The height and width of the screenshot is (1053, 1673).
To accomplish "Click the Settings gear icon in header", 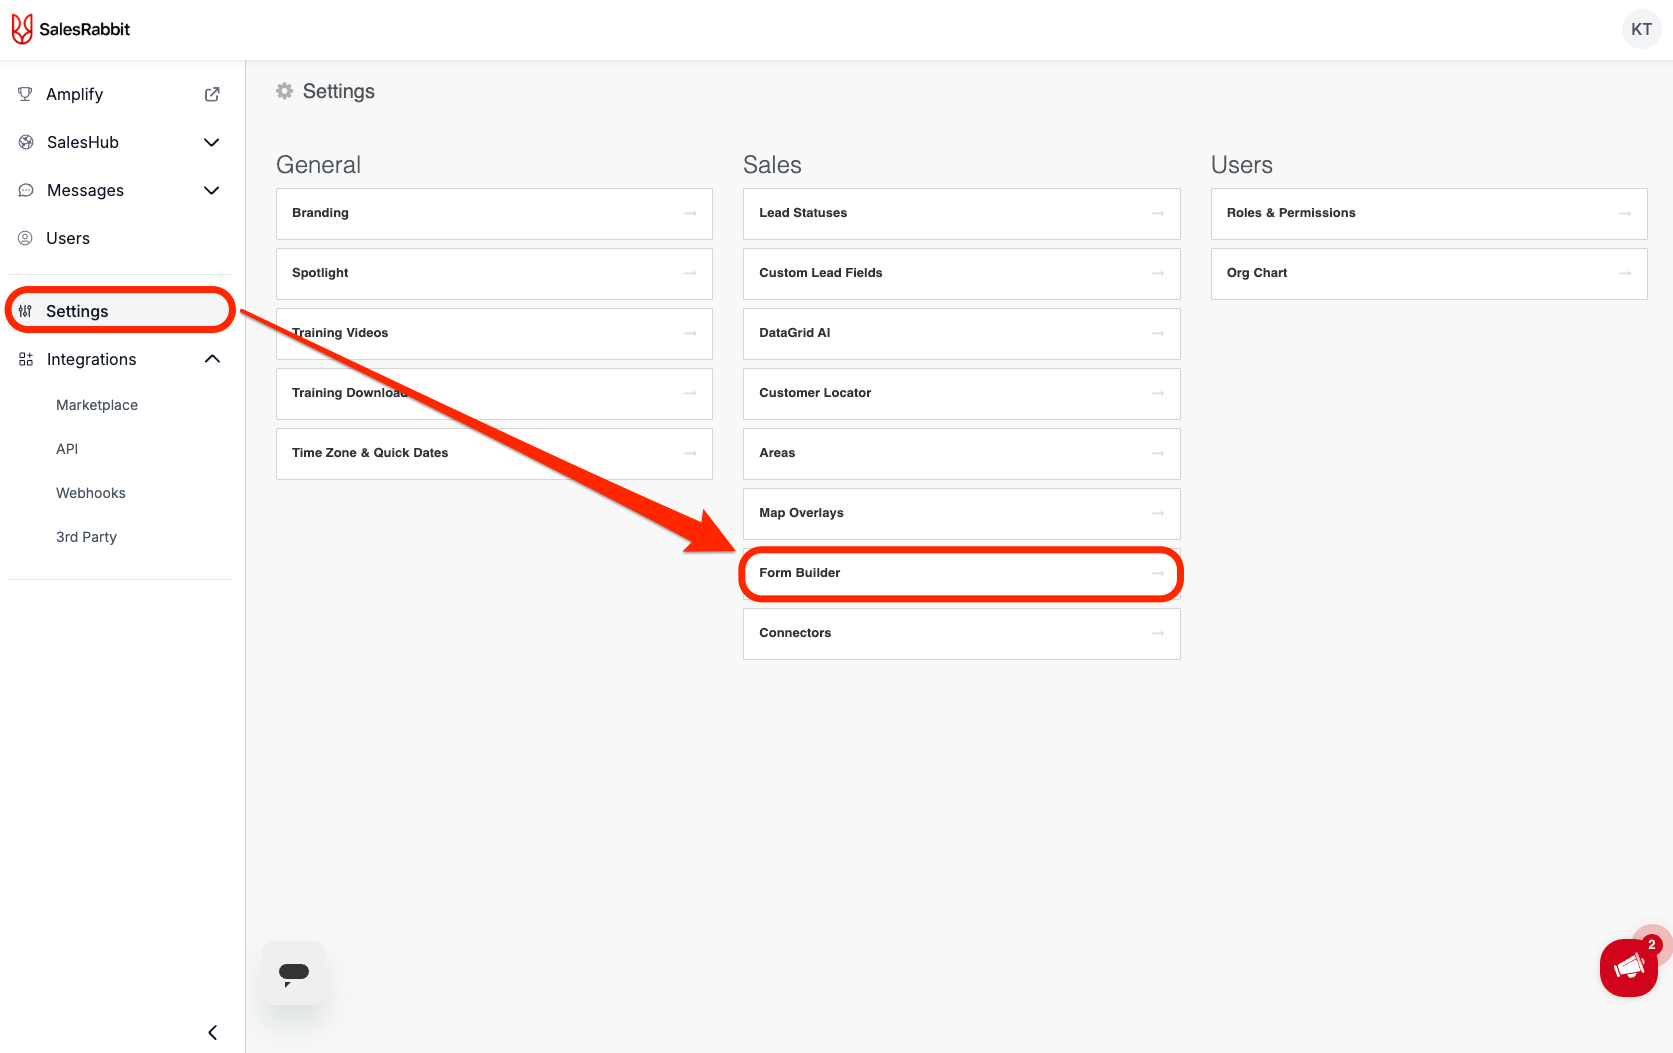I will click(x=285, y=91).
